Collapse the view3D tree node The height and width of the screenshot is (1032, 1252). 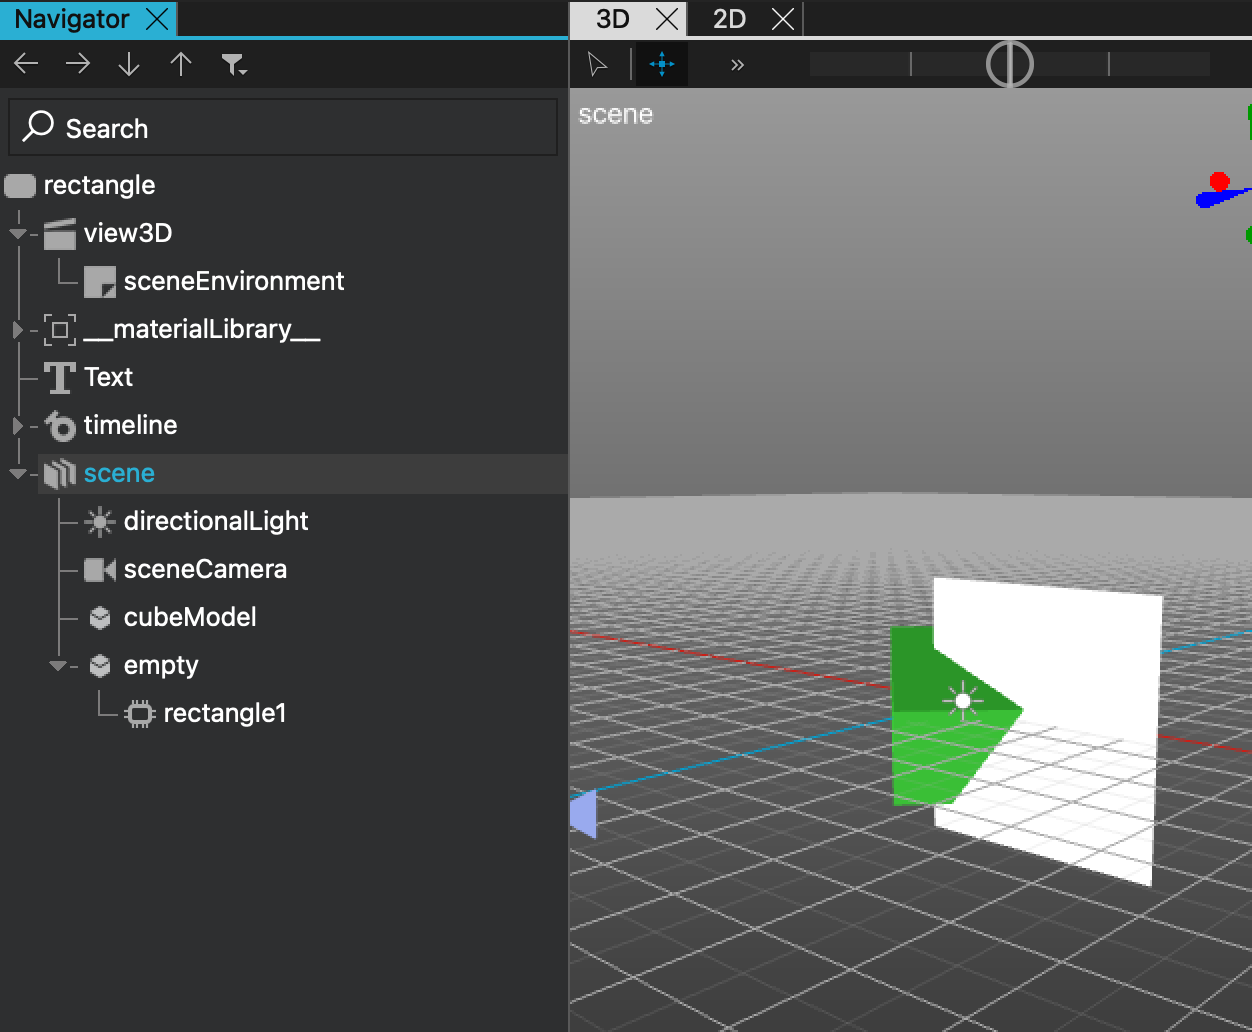tap(17, 234)
